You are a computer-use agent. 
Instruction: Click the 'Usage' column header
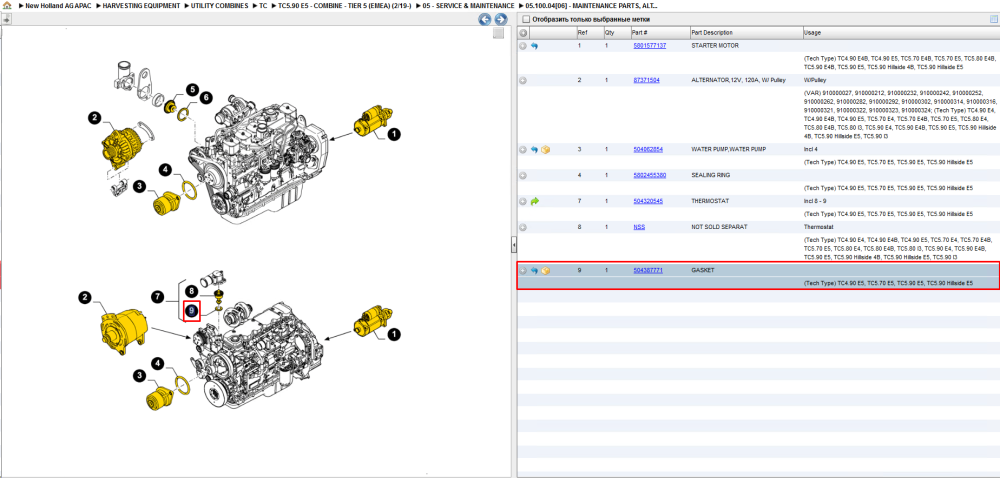(x=812, y=33)
